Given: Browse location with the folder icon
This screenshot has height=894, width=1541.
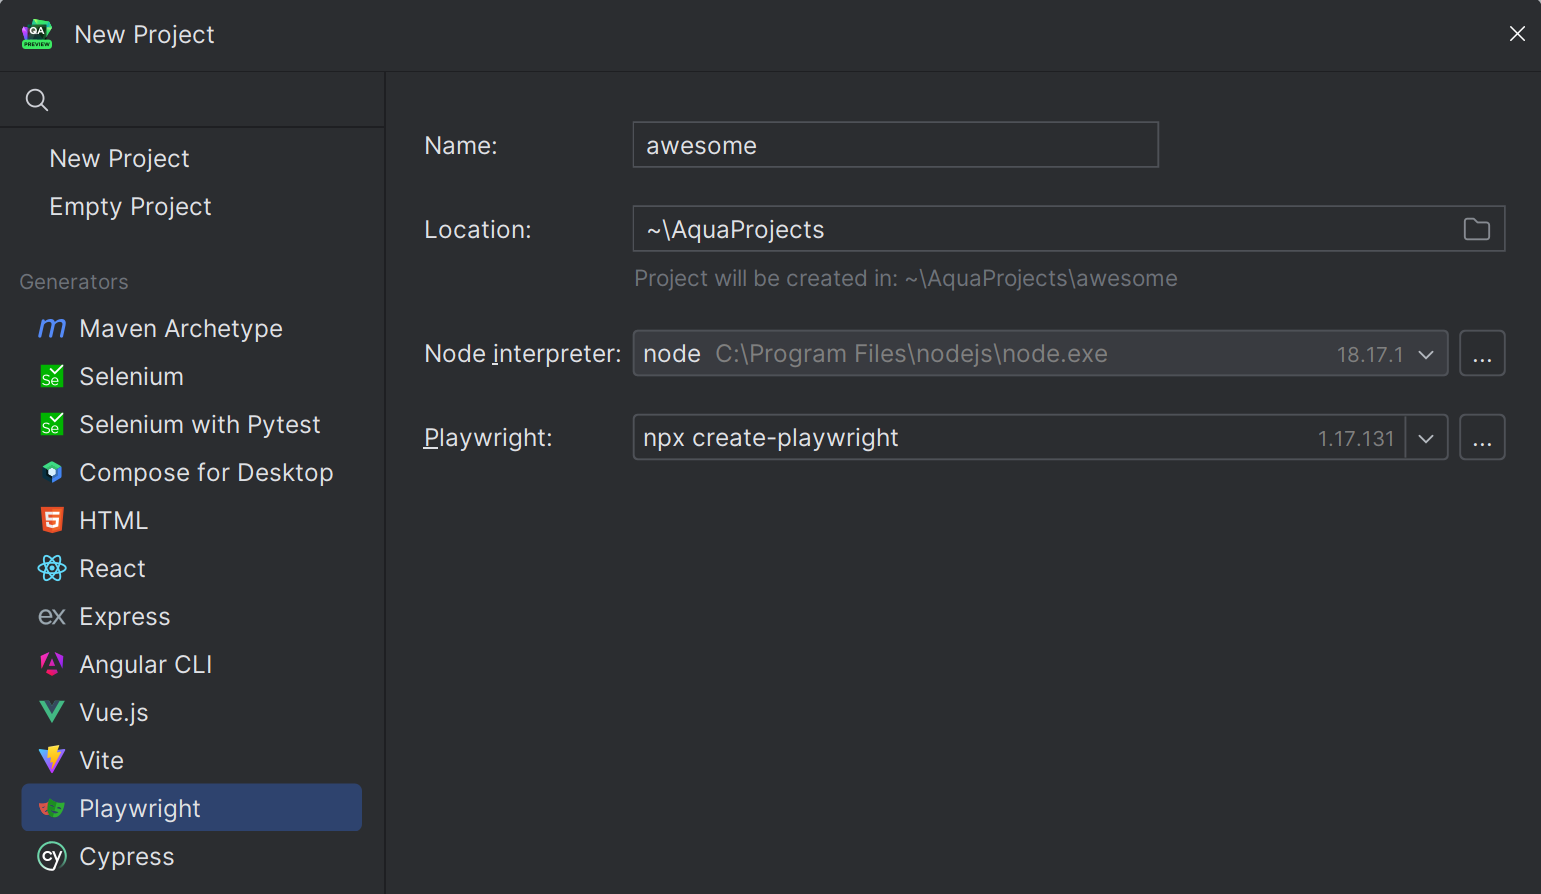Looking at the screenshot, I should (x=1476, y=229).
